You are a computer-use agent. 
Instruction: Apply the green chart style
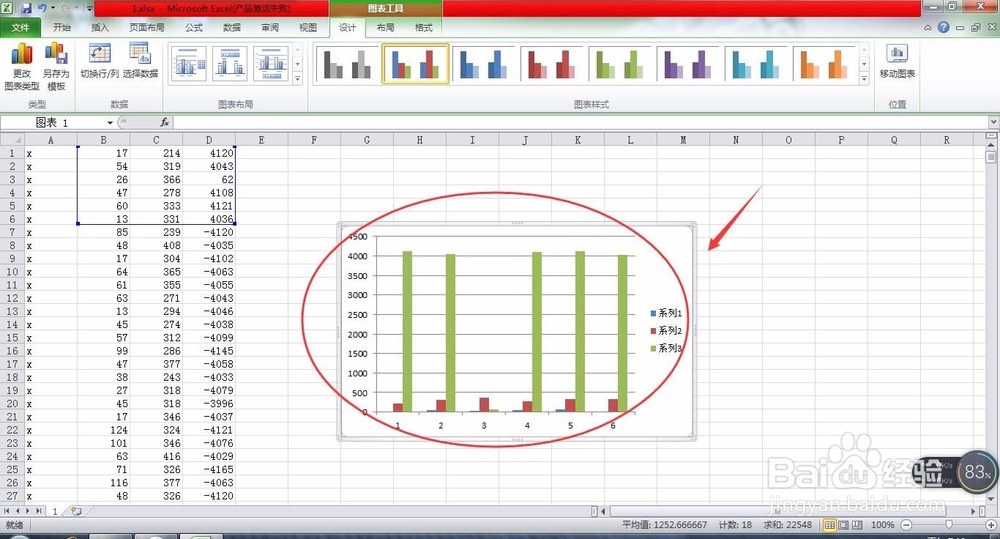(x=620, y=63)
